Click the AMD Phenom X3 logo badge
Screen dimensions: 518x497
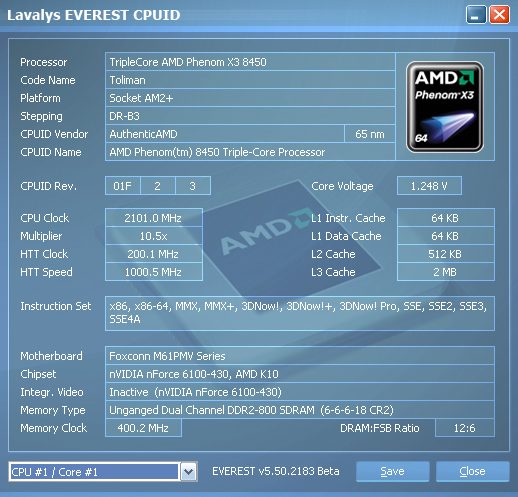(x=445, y=107)
